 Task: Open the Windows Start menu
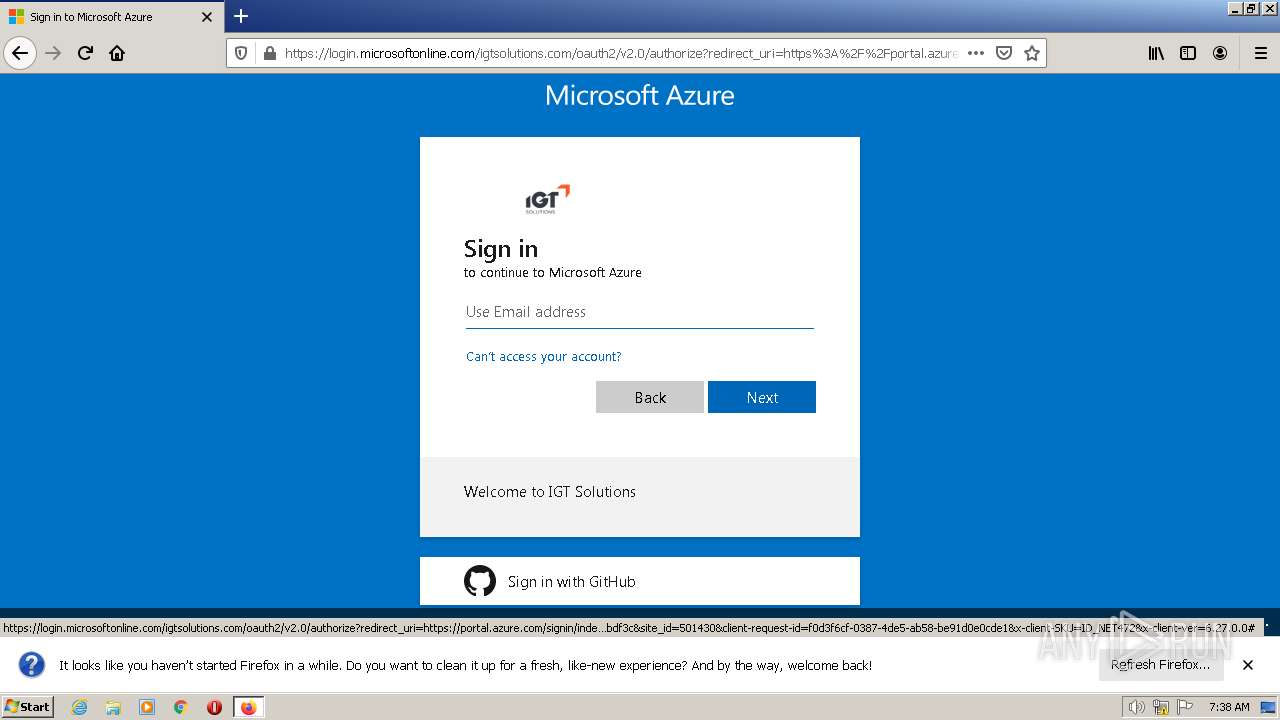click(x=28, y=707)
